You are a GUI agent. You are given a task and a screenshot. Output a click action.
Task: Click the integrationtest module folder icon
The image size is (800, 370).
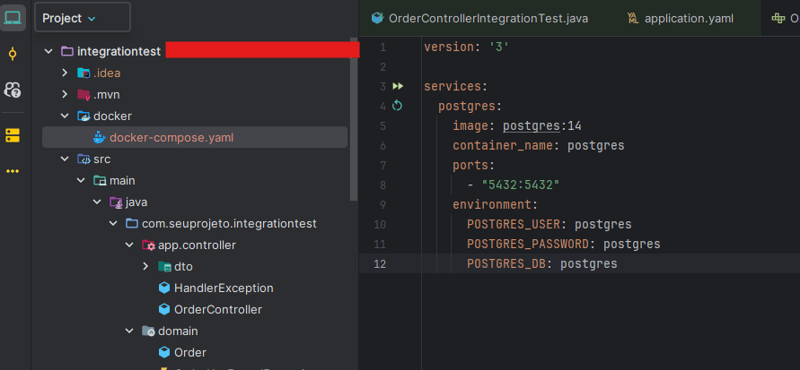tap(67, 51)
